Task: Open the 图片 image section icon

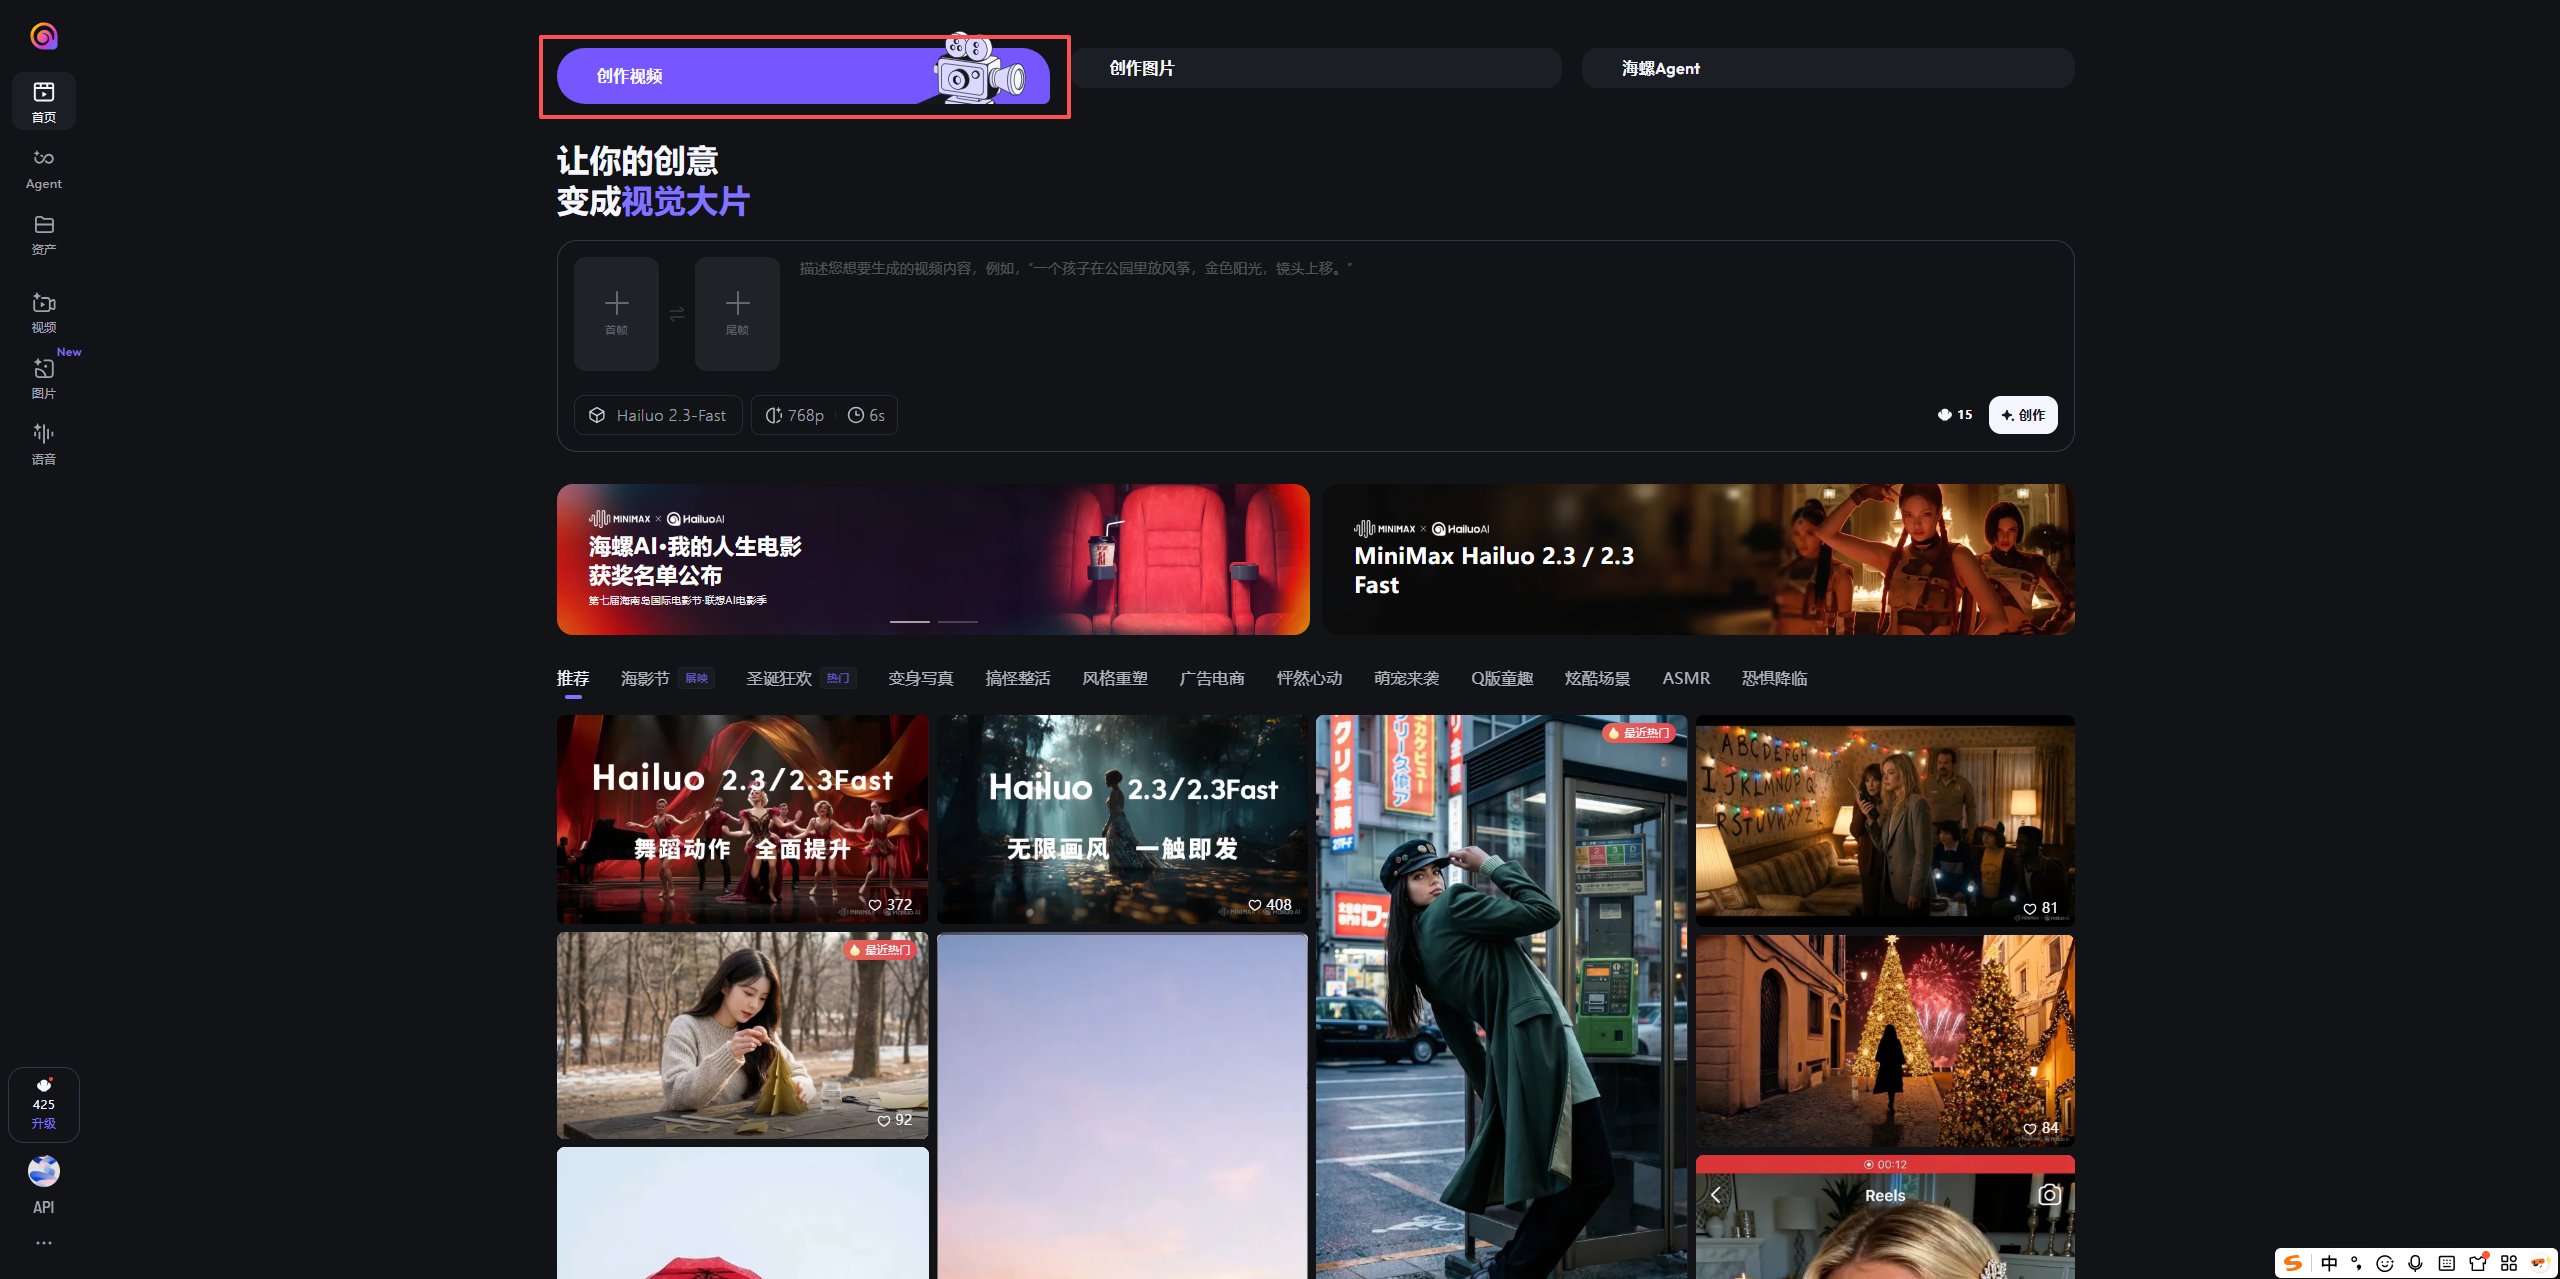Action: 43,378
